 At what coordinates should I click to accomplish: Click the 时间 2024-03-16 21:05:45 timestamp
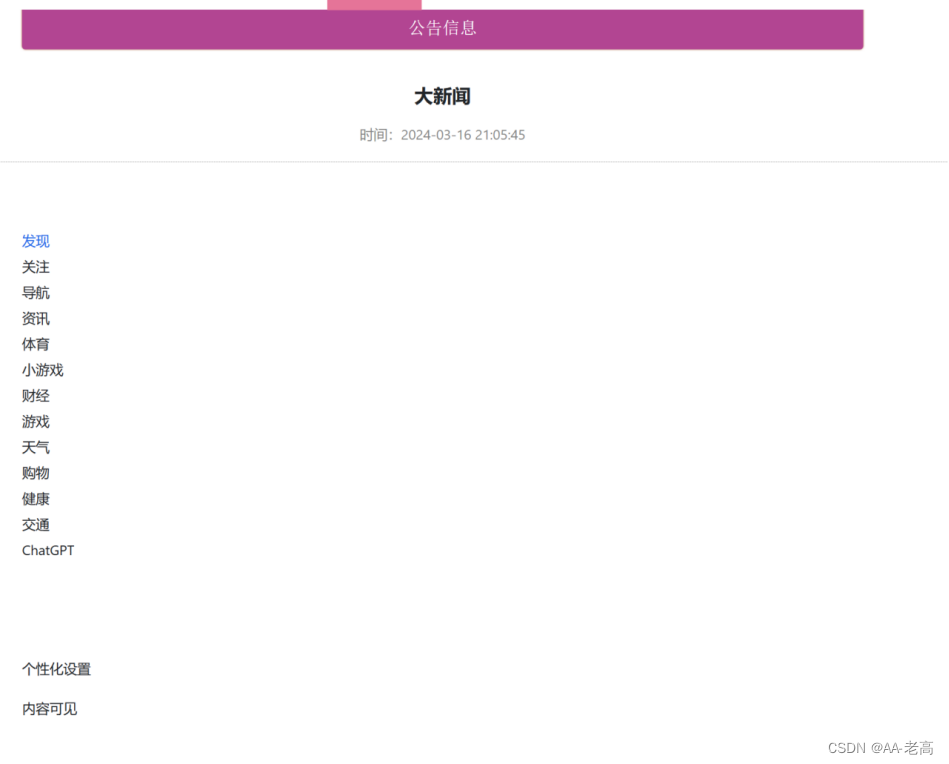coord(442,135)
